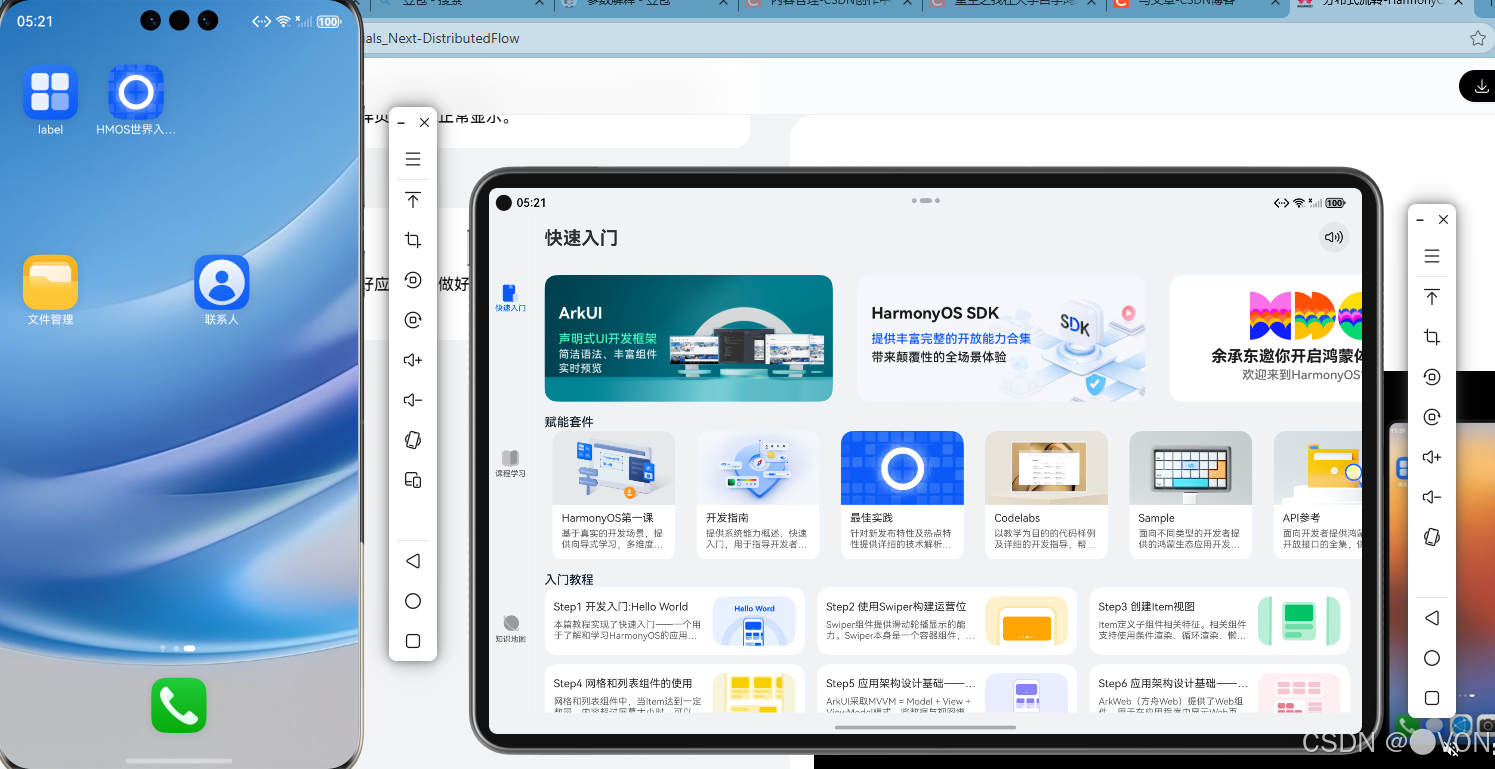Increase emulator volume with the volume-up icon
The width and height of the screenshot is (1495, 769).
(413, 360)
